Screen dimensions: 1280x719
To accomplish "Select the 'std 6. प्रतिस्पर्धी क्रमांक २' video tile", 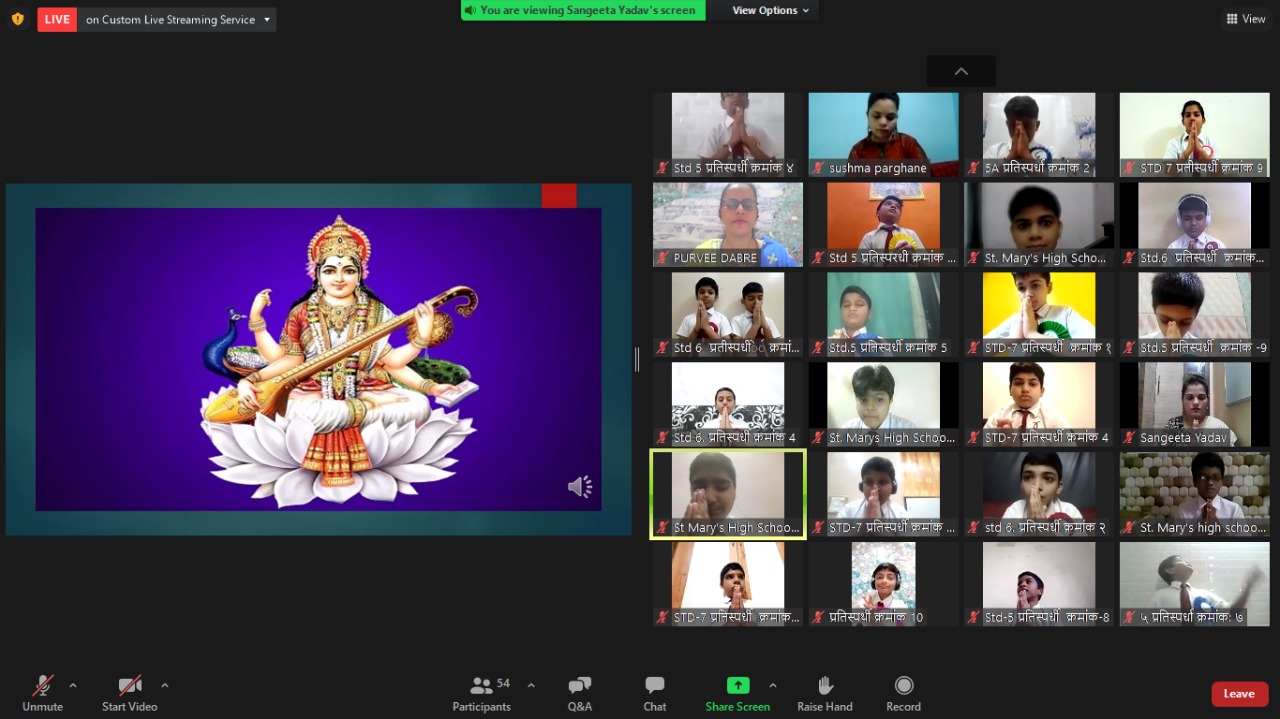I will click(1039, 494).
